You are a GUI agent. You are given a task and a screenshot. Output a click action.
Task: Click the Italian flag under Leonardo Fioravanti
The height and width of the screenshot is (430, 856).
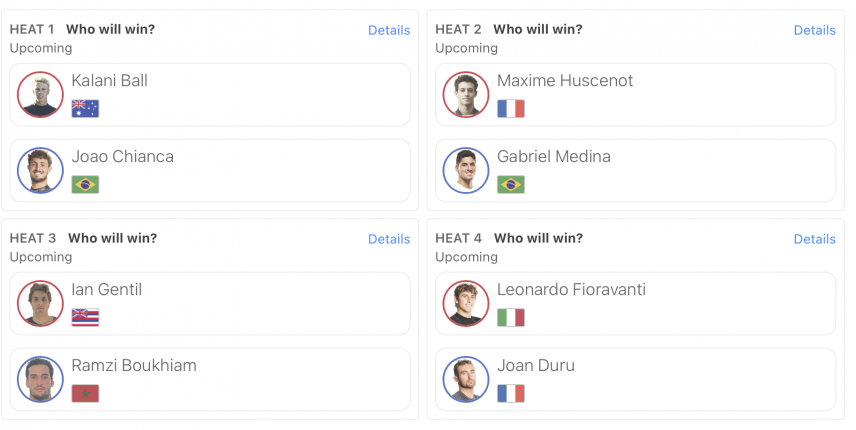[x=511, y=318]
